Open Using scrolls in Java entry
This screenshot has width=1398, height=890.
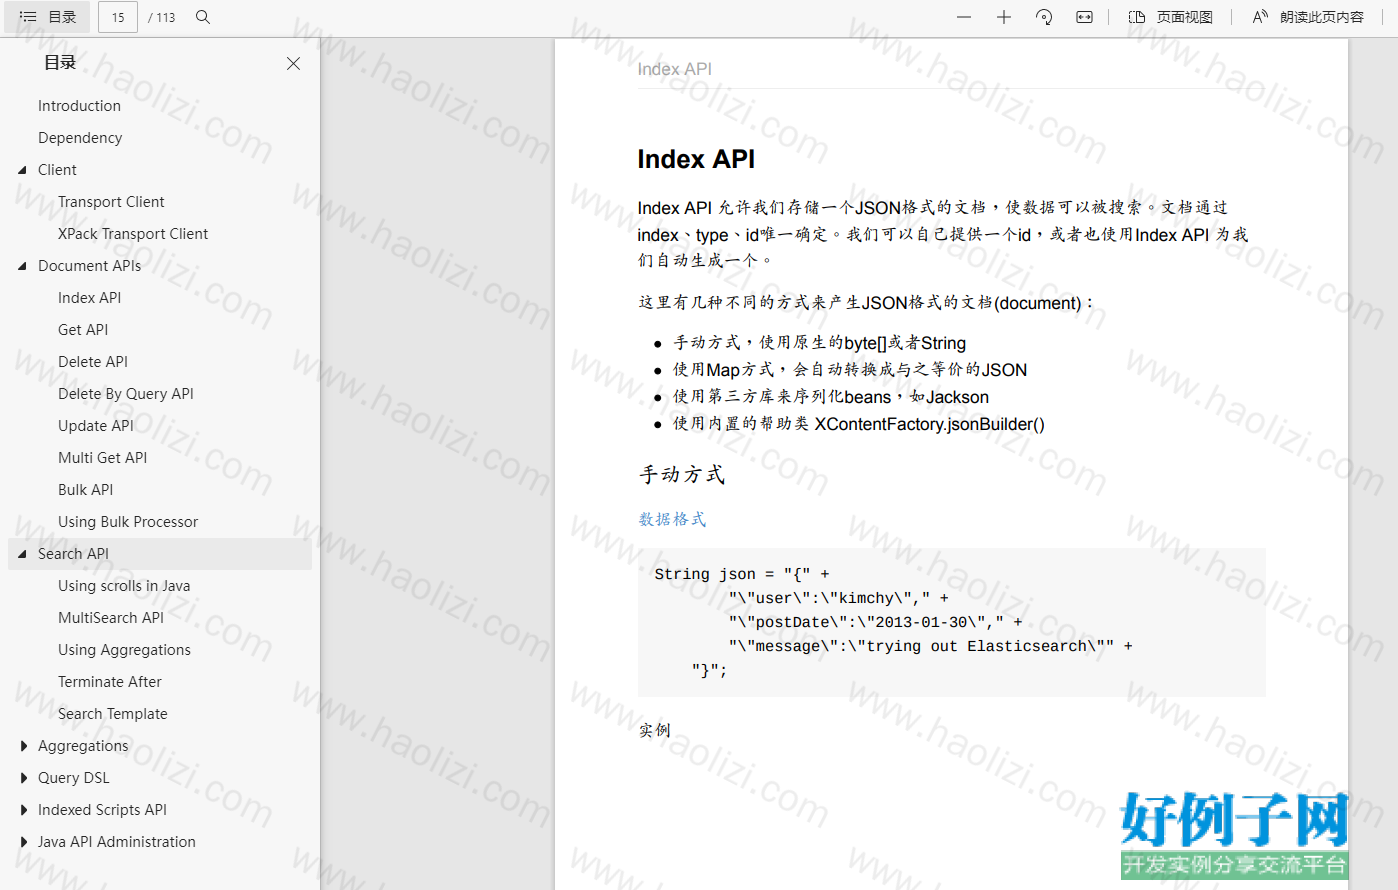(124, 586)
